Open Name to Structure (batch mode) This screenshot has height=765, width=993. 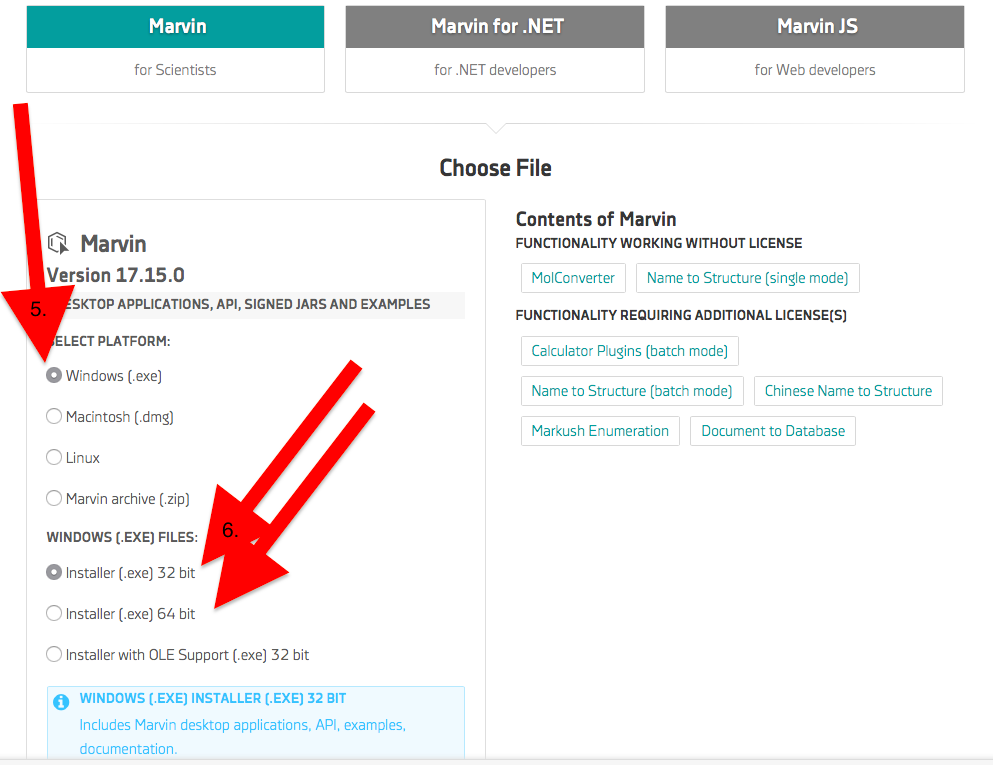632,391
